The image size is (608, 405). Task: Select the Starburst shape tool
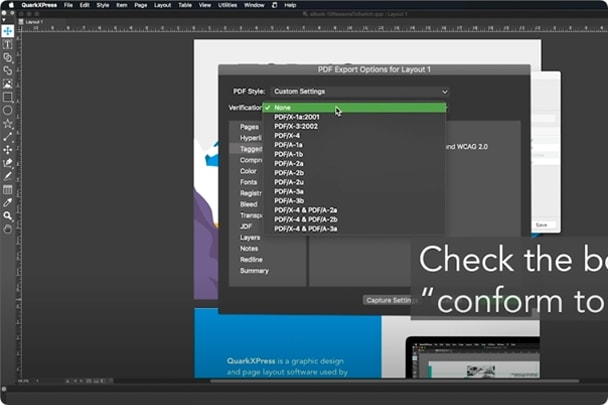[x=7, y=123]
